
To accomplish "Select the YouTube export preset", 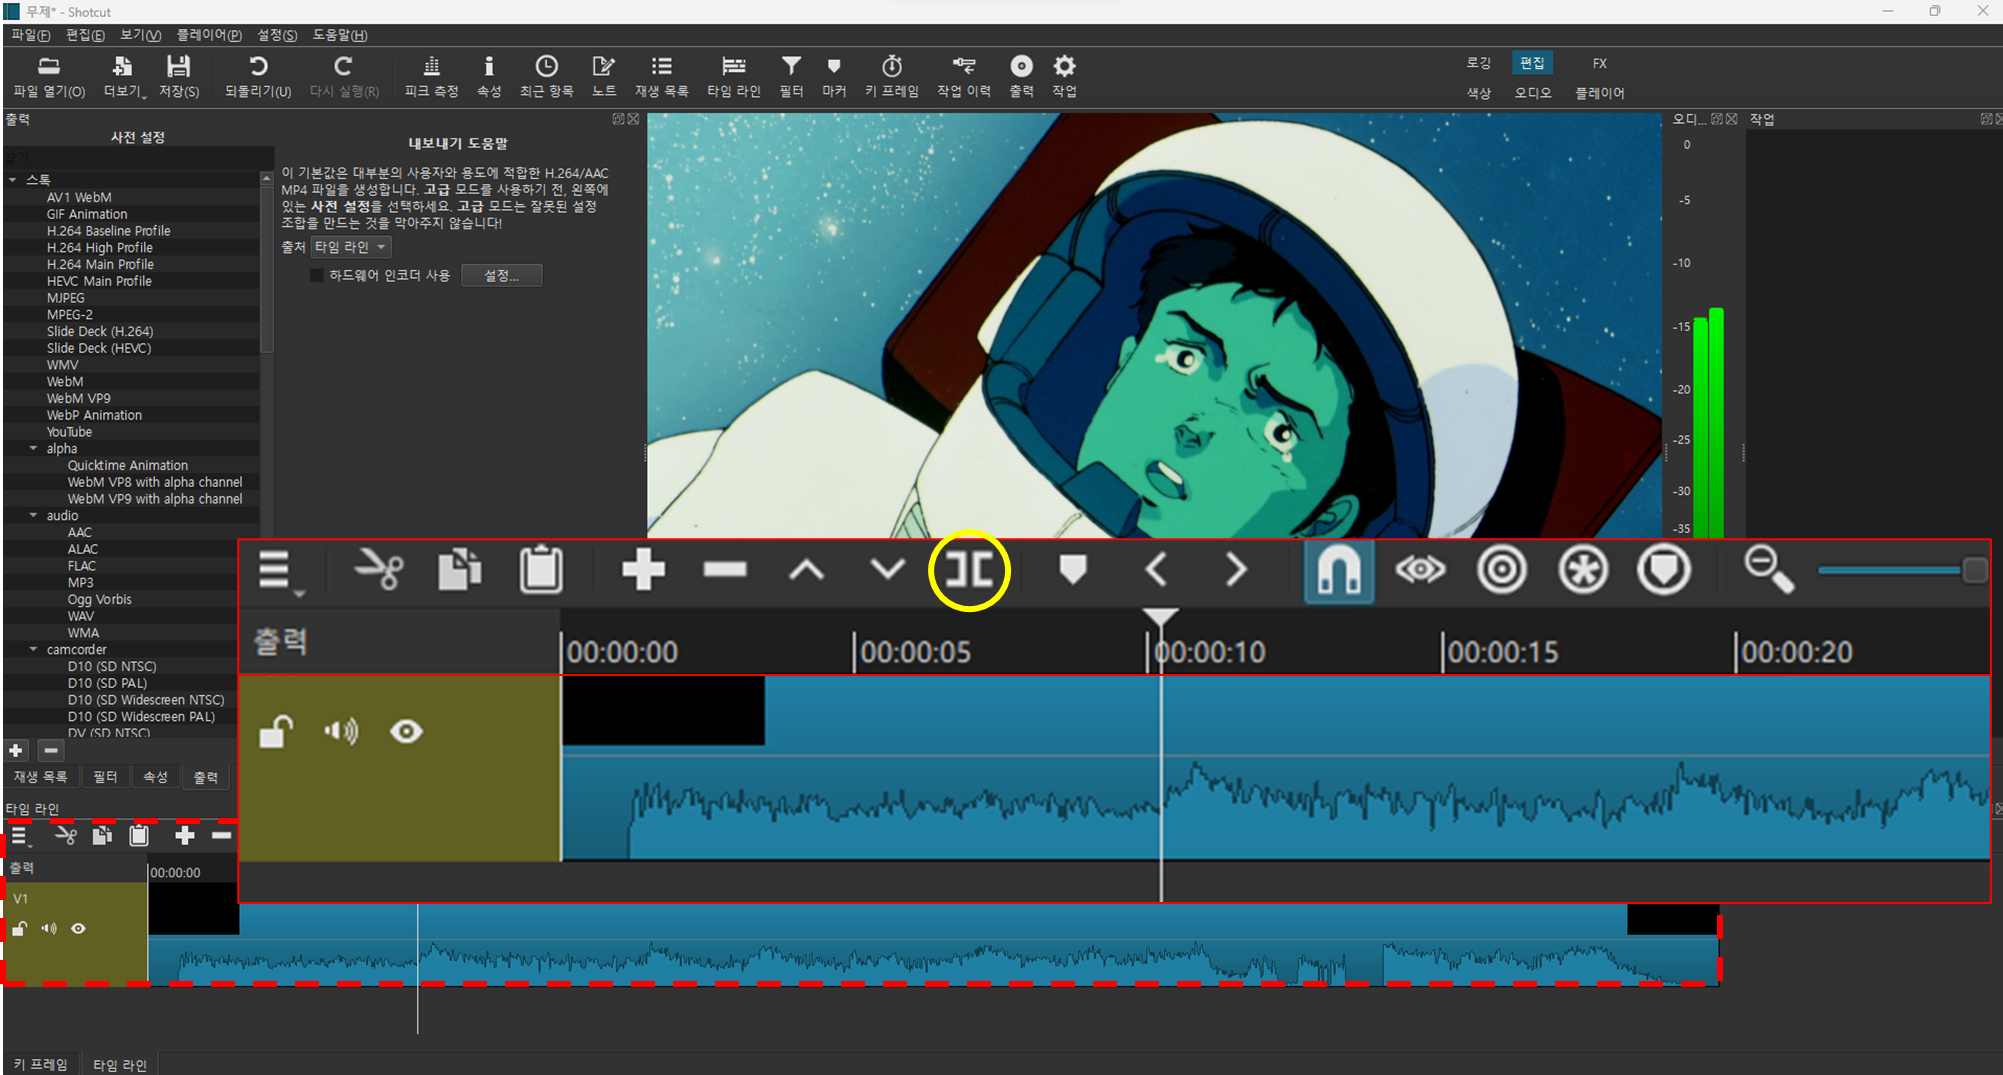I will pyautogui.click(x=69, y=432).
